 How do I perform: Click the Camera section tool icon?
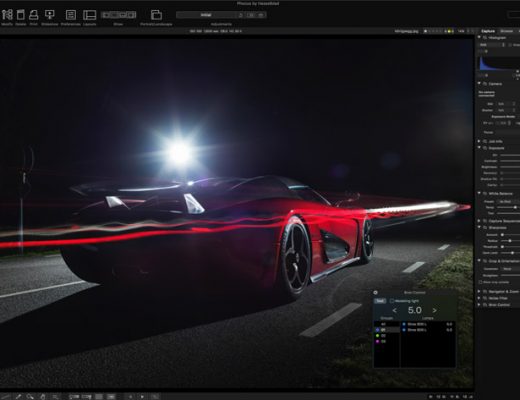(x=485, y=84)
